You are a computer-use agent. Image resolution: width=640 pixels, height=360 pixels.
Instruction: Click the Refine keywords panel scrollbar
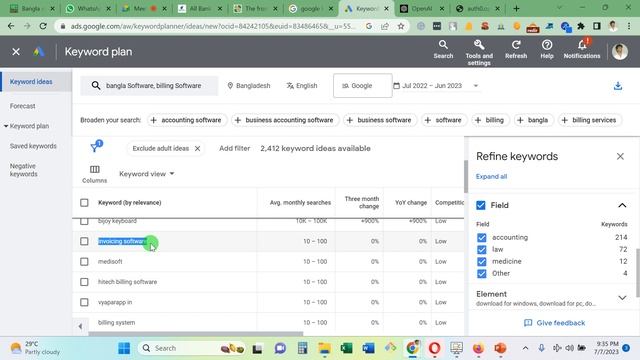pyautogui.click(x=638, y=273)
